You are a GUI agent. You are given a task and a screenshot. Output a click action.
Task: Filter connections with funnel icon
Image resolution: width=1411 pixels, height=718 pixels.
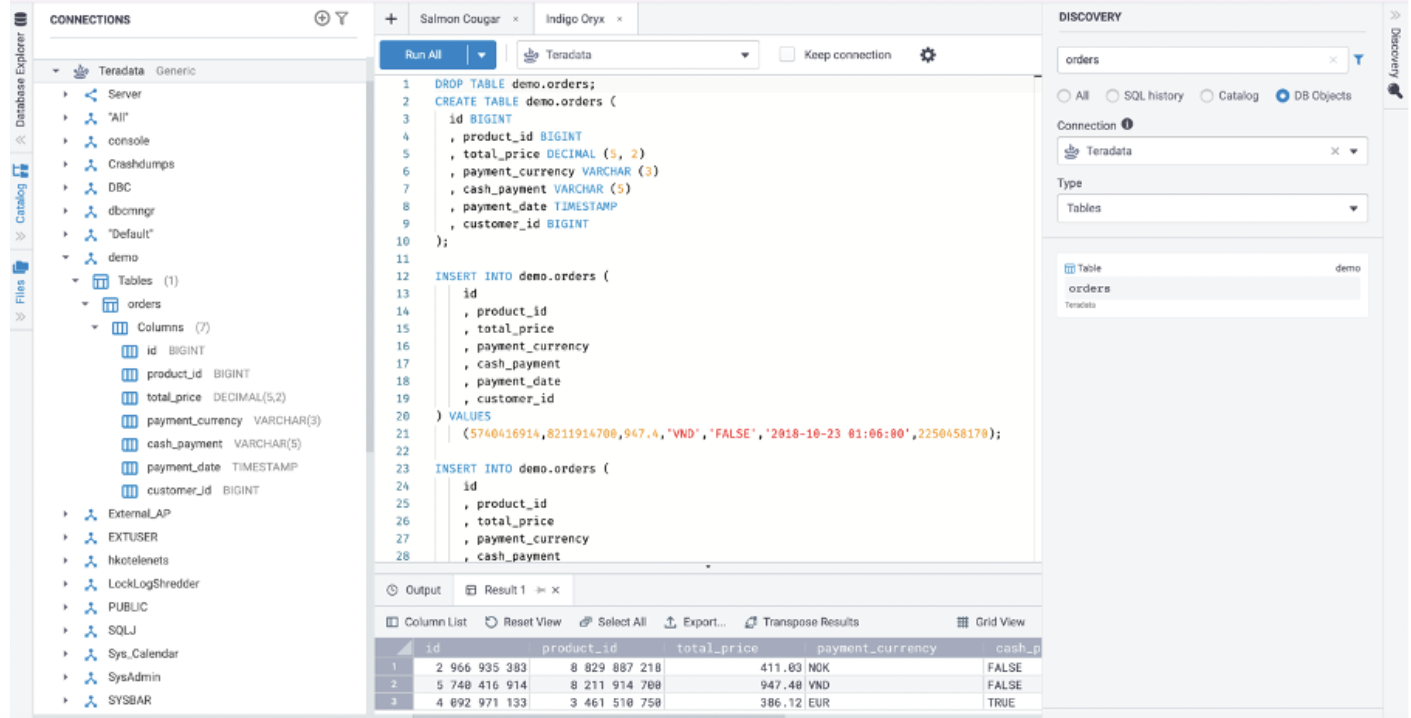(x=342, y=18)
